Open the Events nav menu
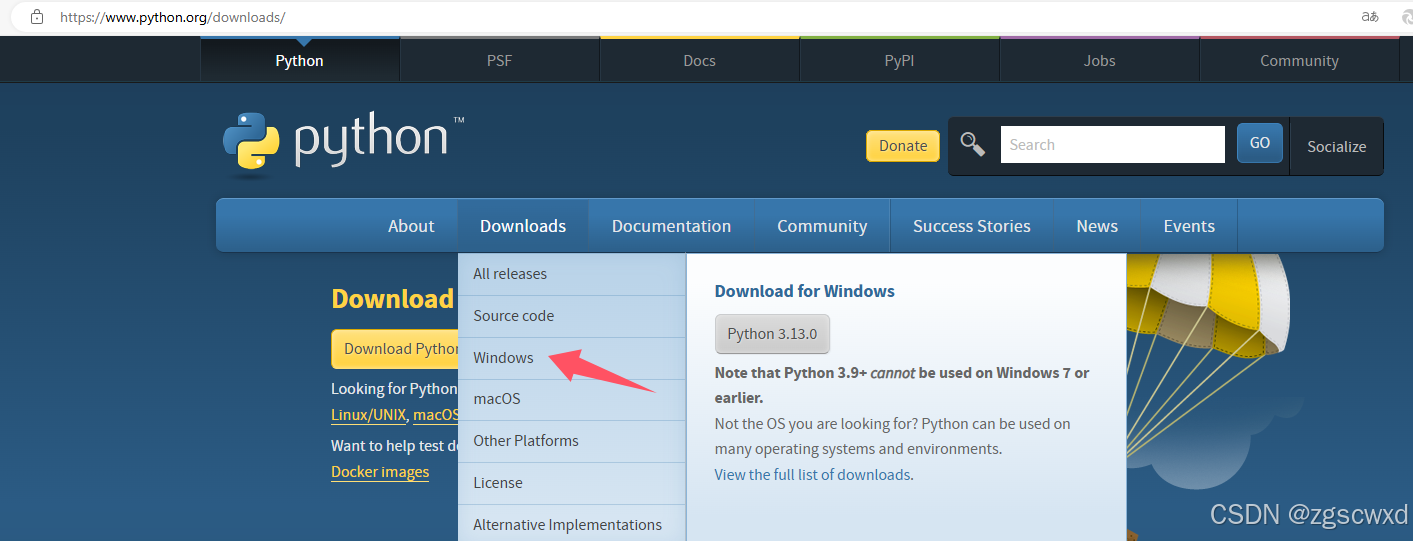Screen dimensions: 1413x541 tap(1189, 226)
